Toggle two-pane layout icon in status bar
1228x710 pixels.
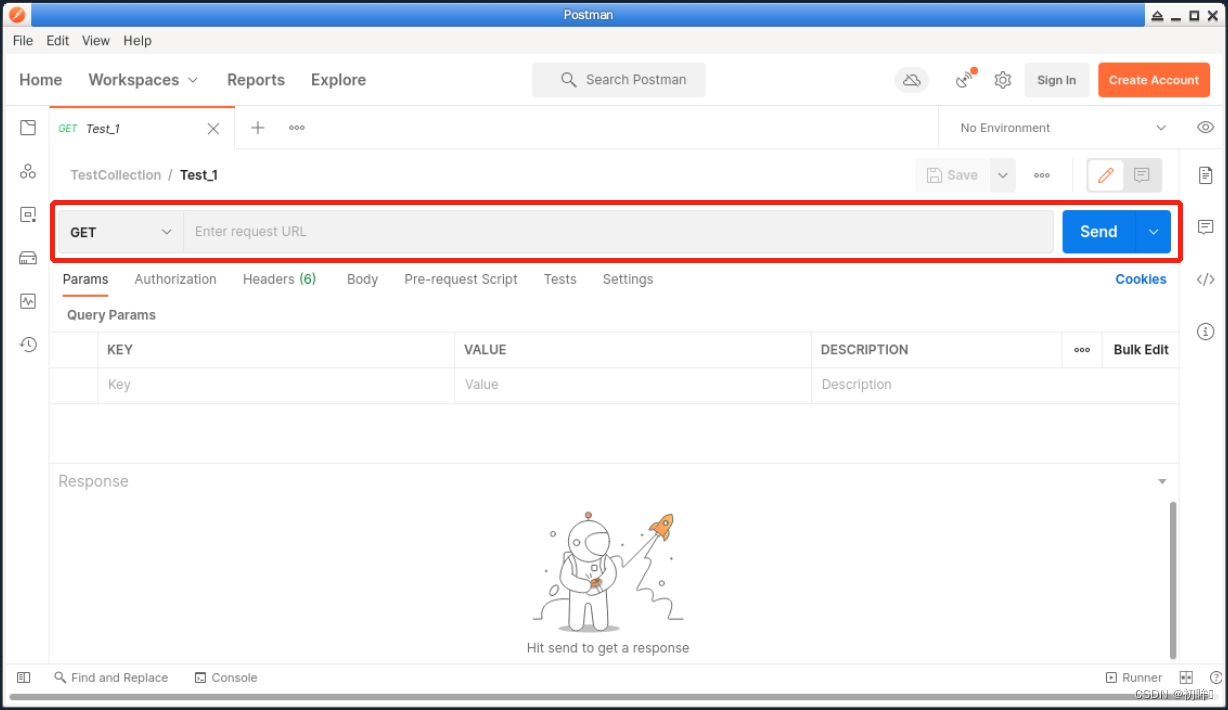(x=1186, y=677)
